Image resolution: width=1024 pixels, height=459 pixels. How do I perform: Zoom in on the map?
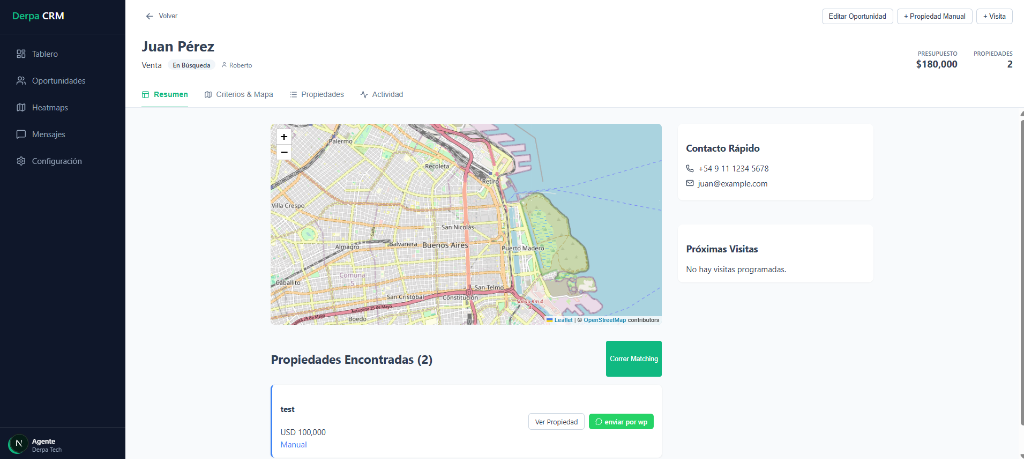point(284,136)
